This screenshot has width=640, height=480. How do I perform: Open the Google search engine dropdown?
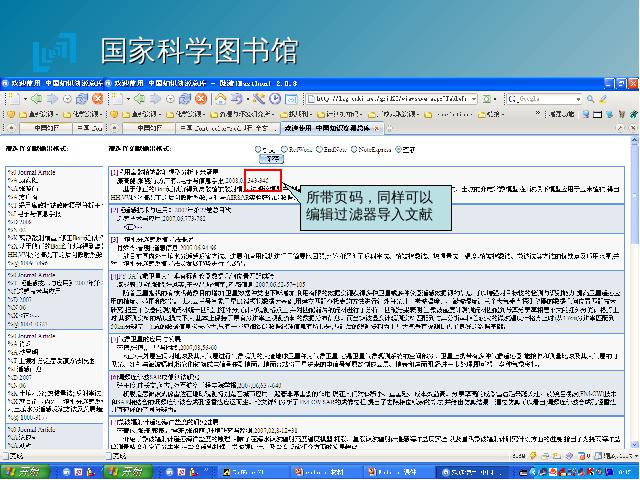(x=578, y=99)
